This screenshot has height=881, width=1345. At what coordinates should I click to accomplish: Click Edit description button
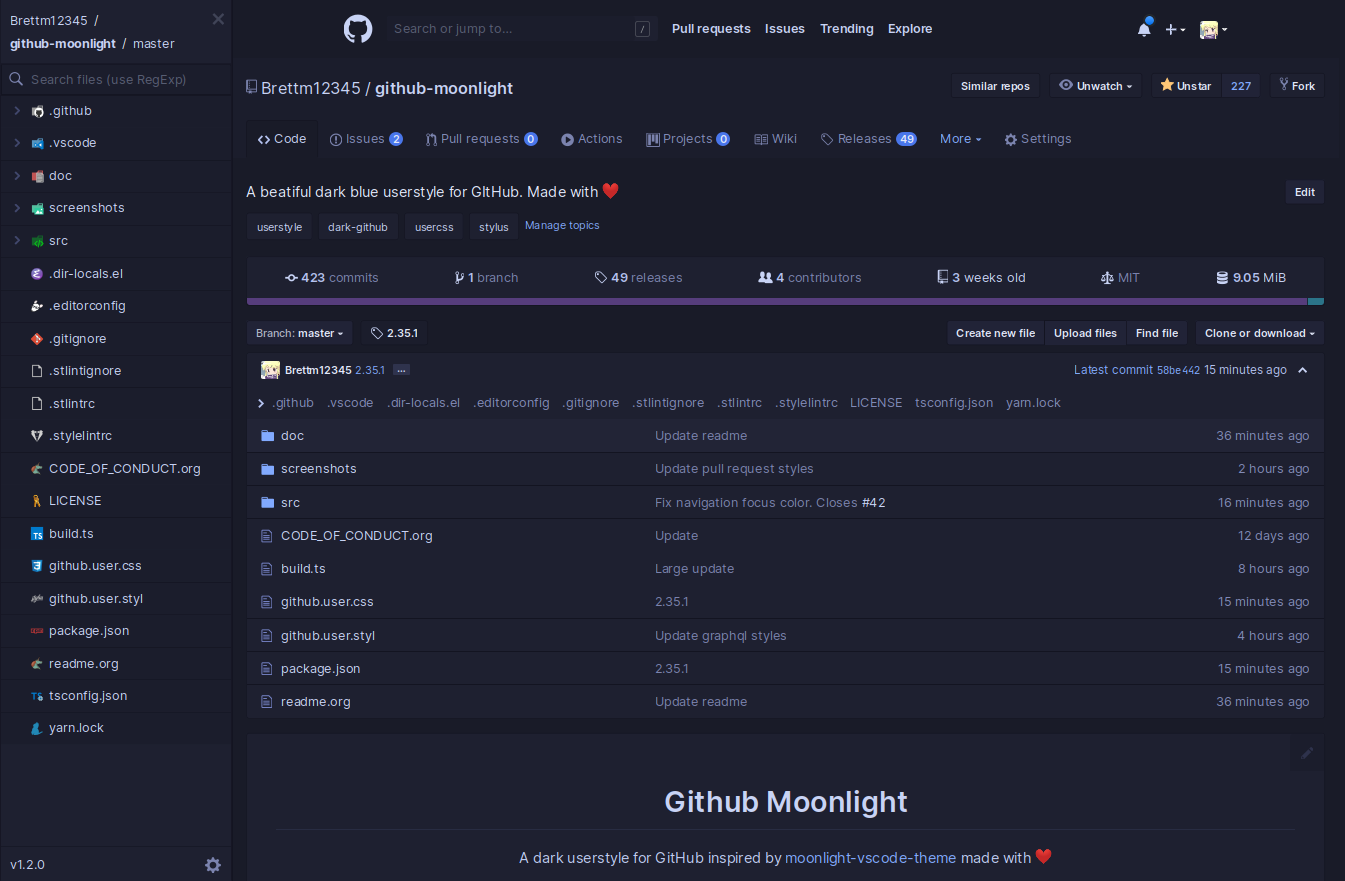click(1305, 192)
